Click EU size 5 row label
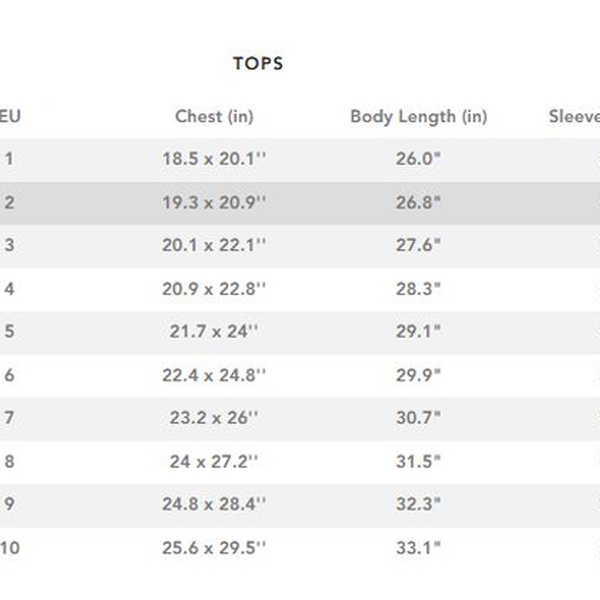 [10, 332]
